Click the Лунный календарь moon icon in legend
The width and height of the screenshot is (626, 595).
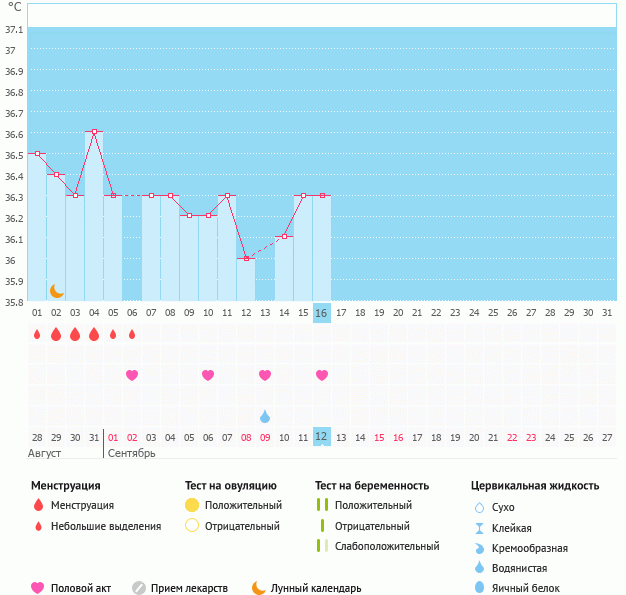[259, 588]
